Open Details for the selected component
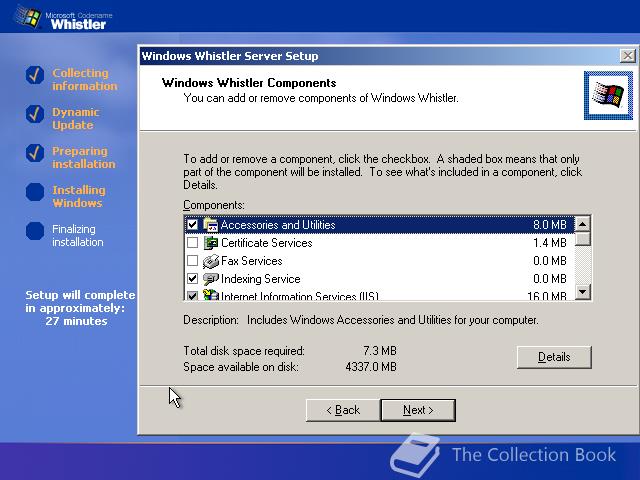640x480 pixels. tap(554, 357)
